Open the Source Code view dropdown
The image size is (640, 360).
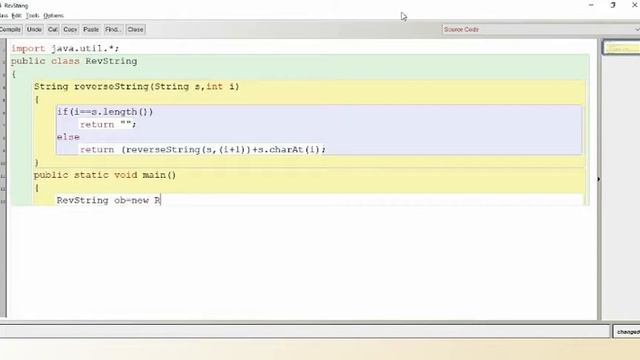(x=540, y=29)
